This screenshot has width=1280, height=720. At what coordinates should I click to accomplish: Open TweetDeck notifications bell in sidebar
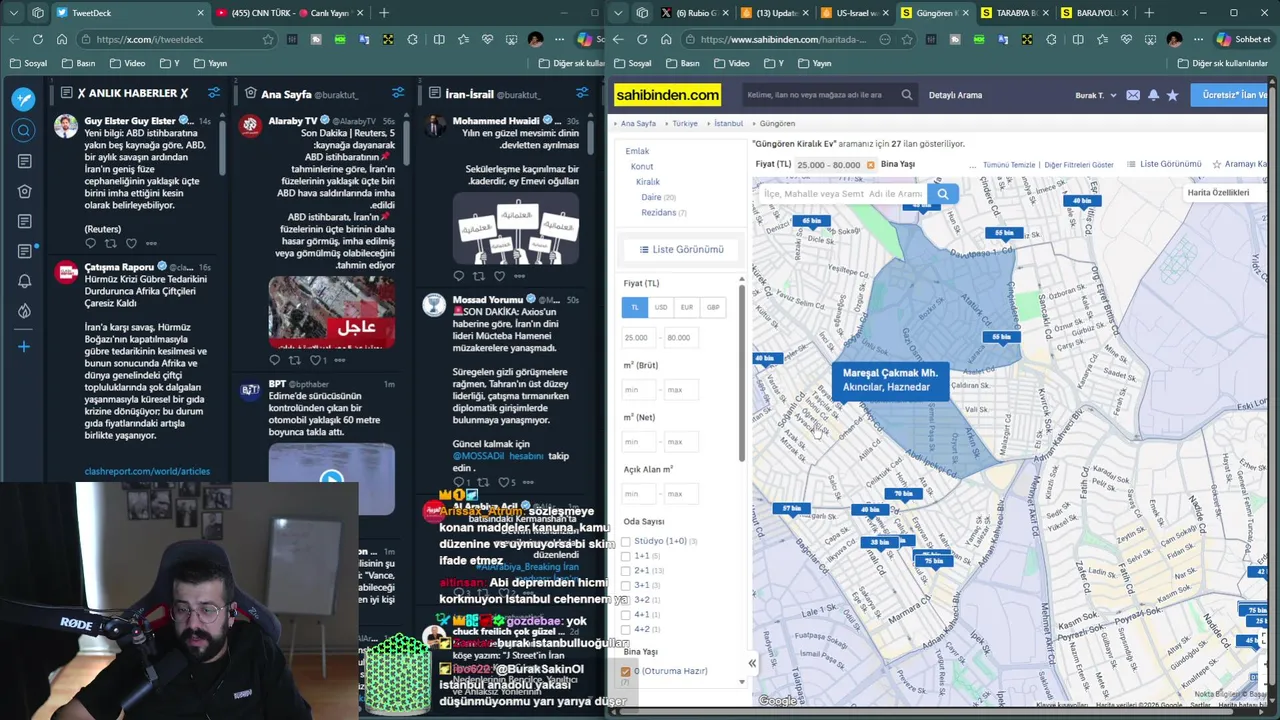[24, 281]
